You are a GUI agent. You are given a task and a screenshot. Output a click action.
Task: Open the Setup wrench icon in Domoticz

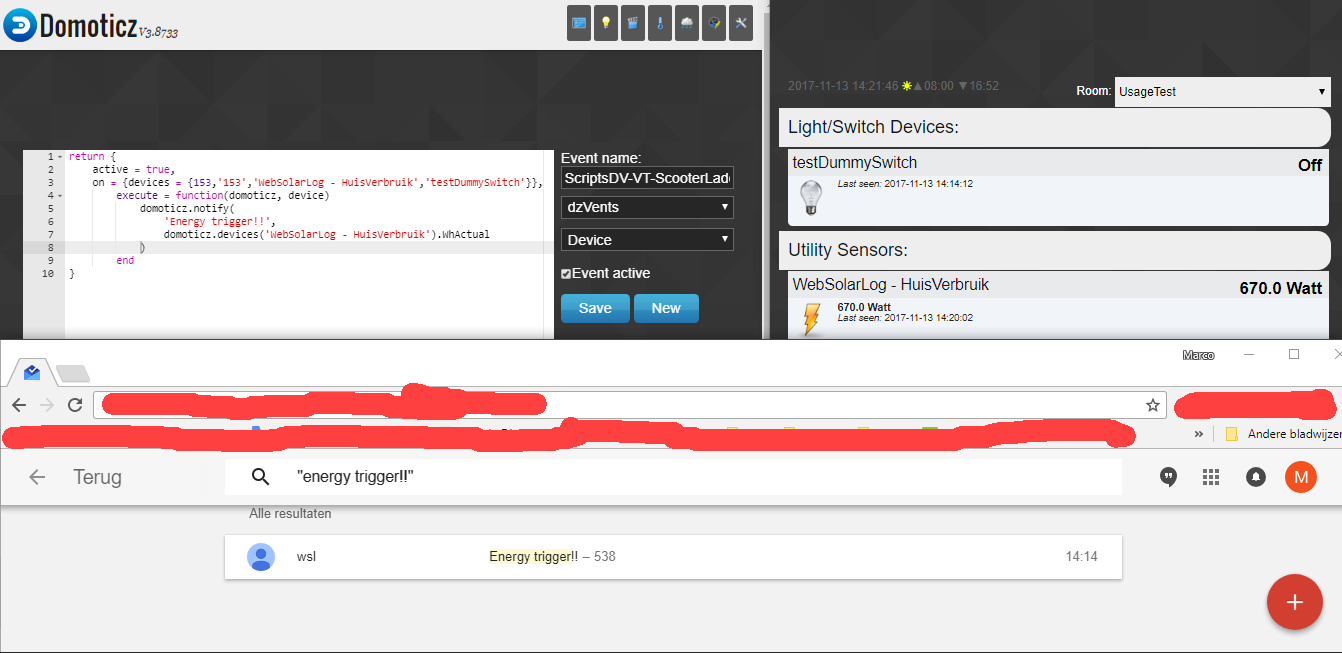741,23
